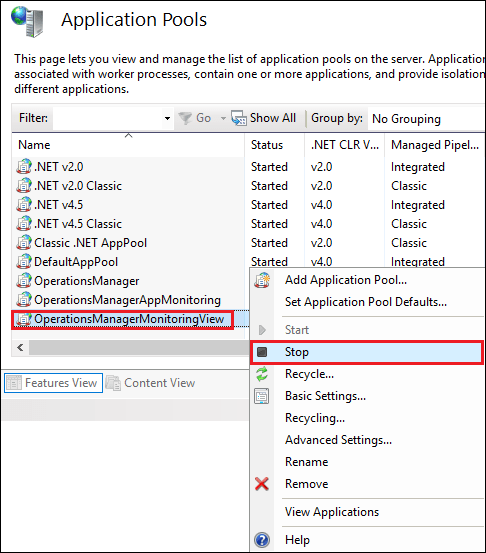Click the horizontal scrollbar left arrow
486x553 pixels.
tap(20, 347)
